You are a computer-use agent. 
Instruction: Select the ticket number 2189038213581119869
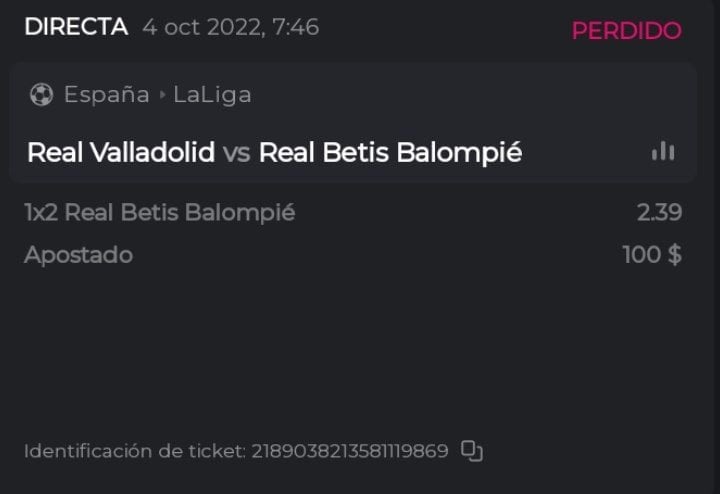[350, 451]
